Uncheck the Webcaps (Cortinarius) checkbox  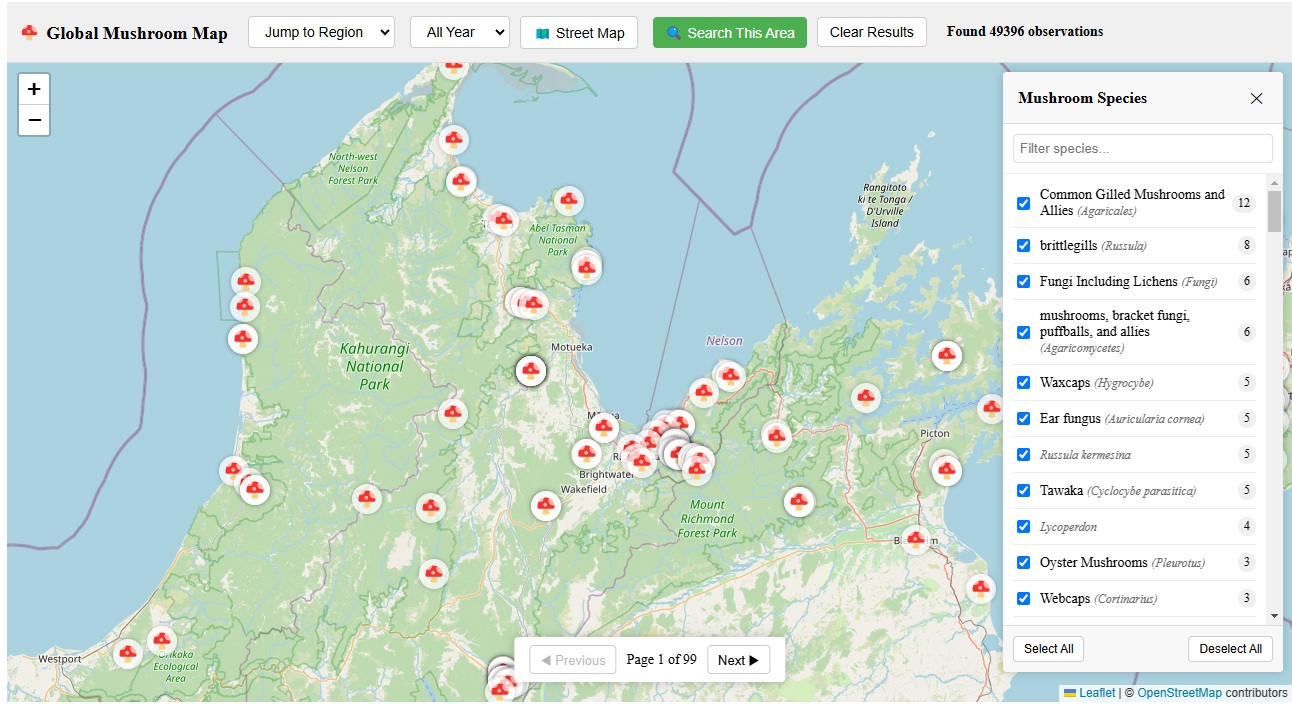[1023, 598]
